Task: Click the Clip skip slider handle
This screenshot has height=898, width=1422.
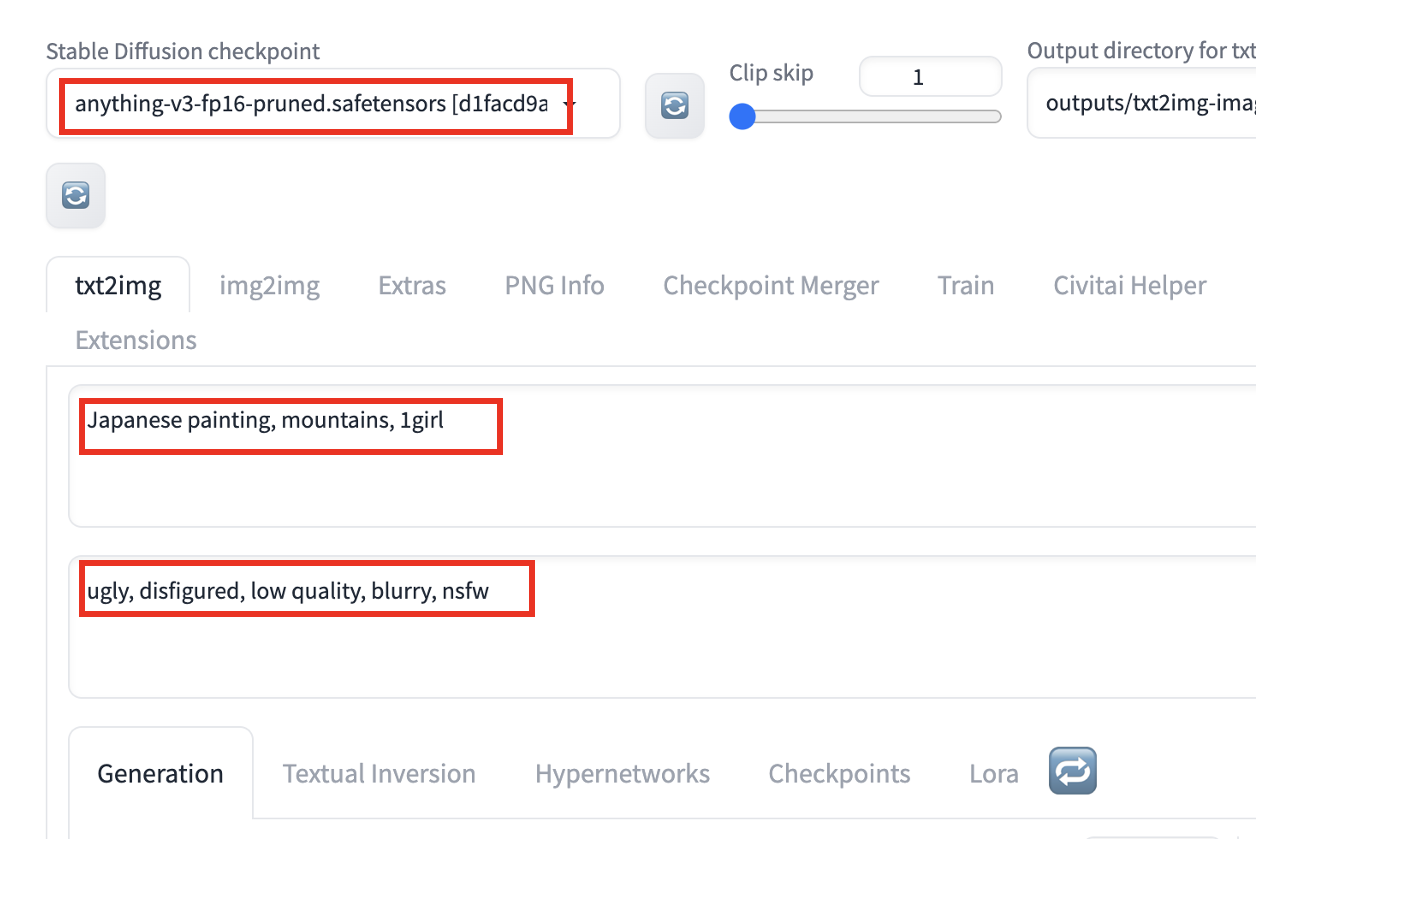Action: pos(742,117)
